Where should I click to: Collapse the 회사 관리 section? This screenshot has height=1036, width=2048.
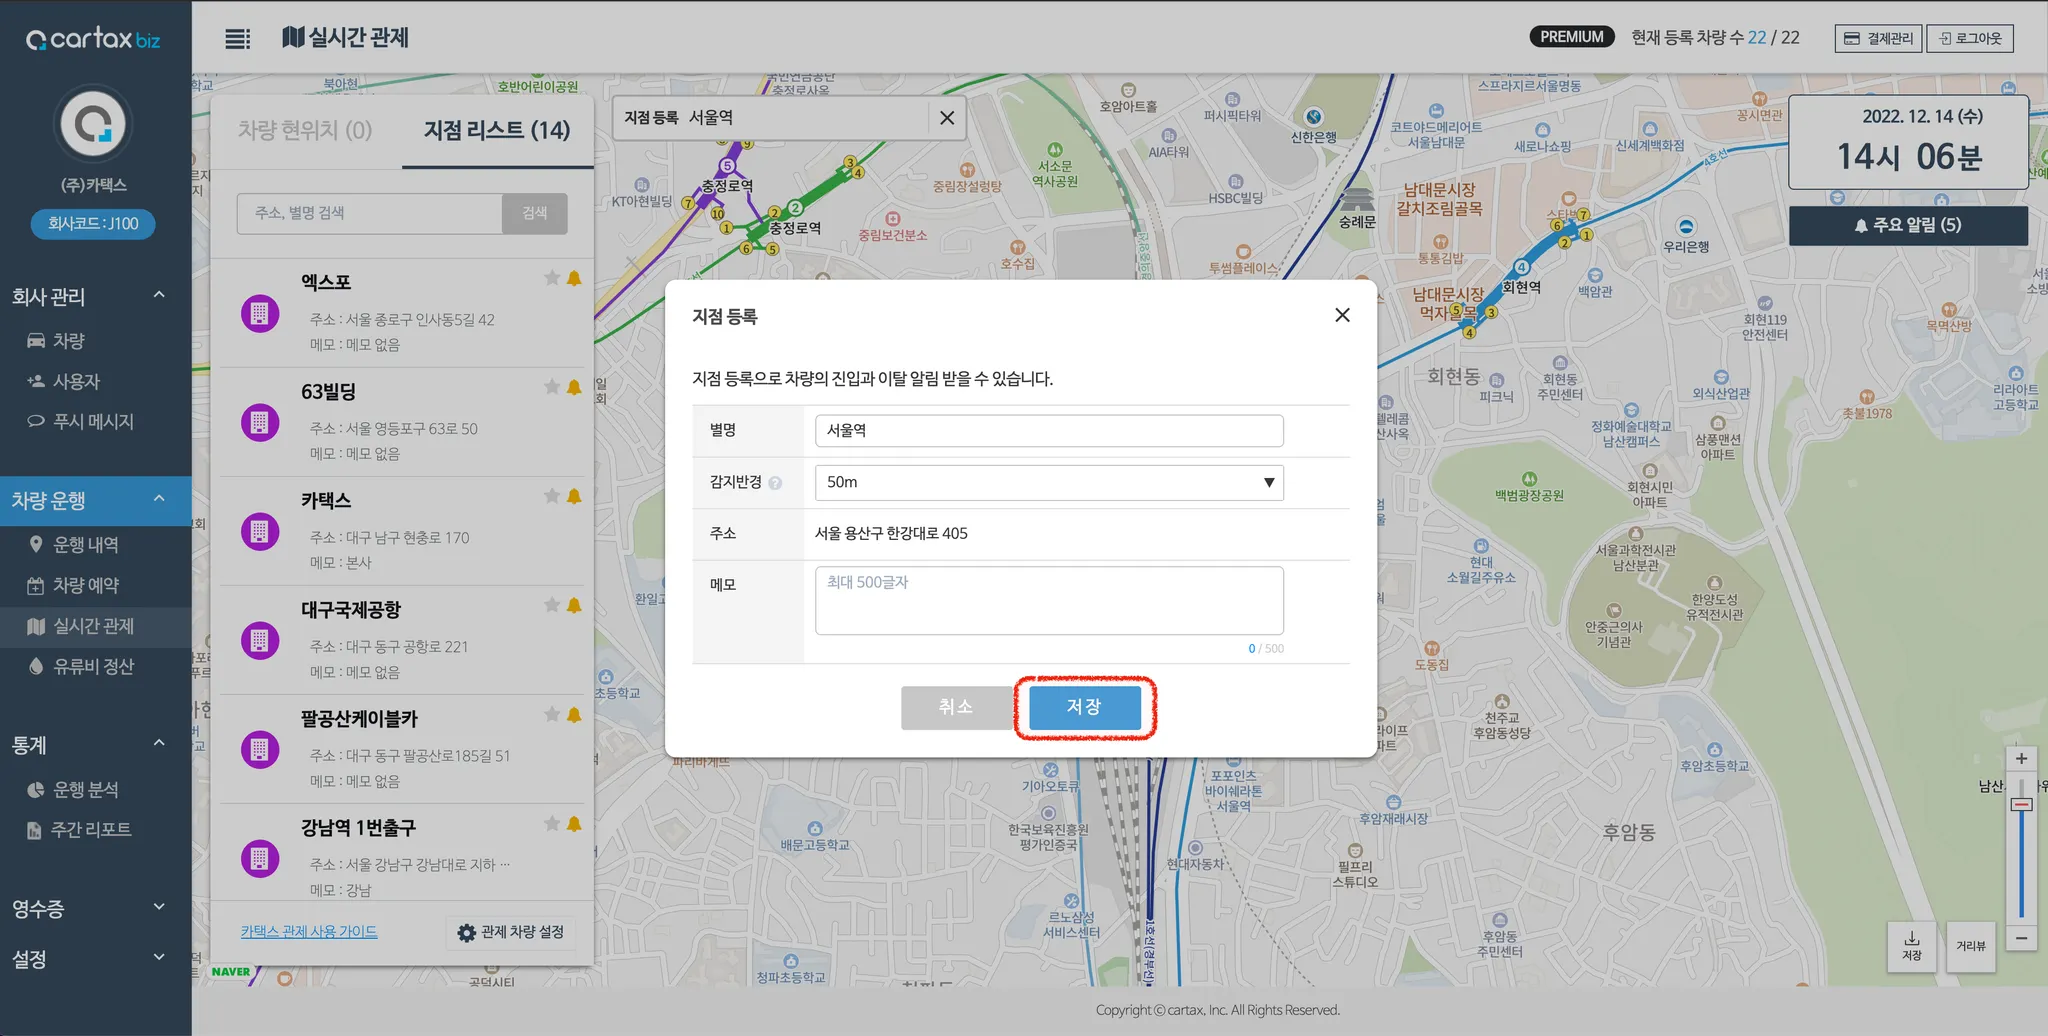(159, 295)
